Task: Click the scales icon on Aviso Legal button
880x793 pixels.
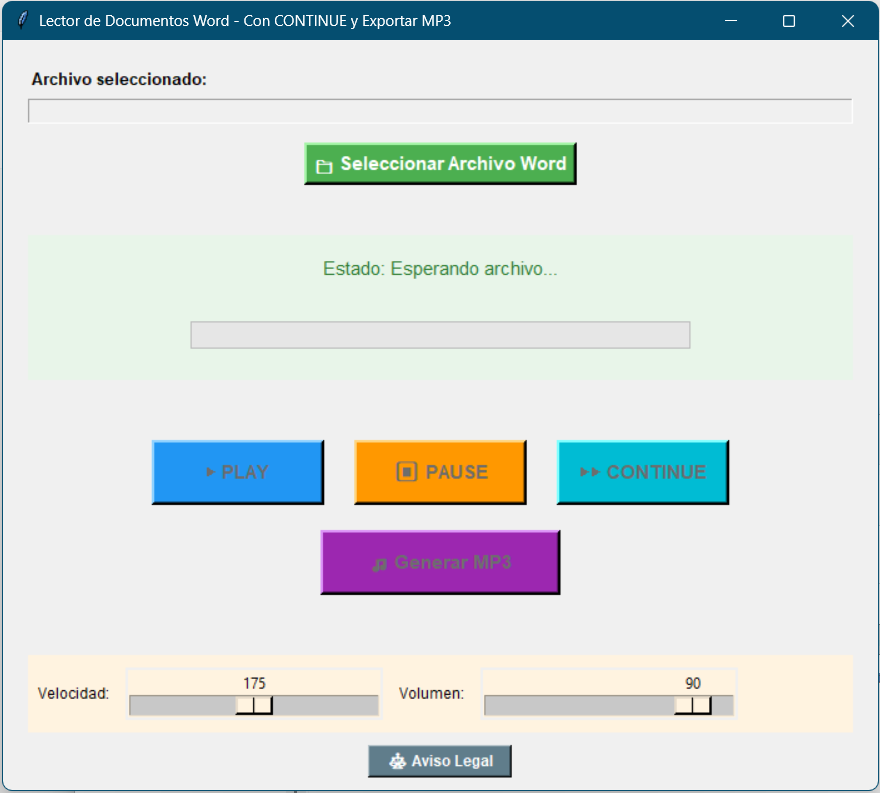Action: [x=397, y=762]
